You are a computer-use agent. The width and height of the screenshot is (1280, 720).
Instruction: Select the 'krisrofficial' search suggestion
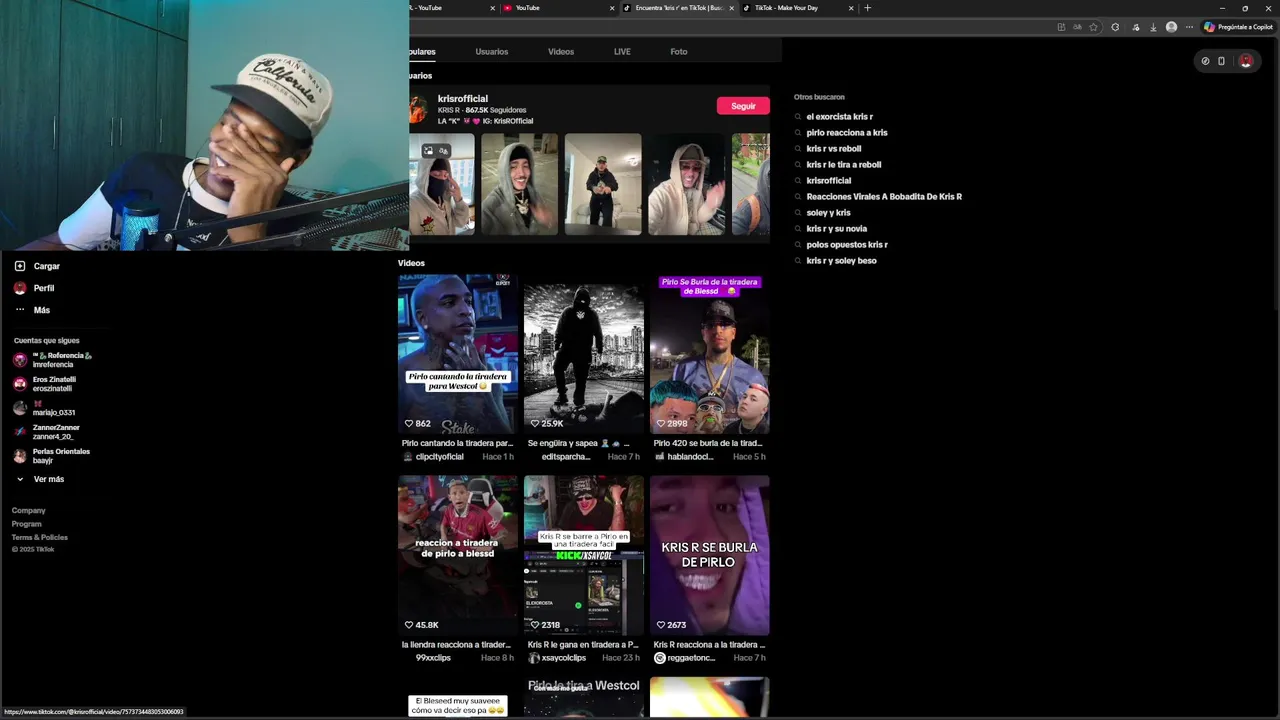[829, 181]
